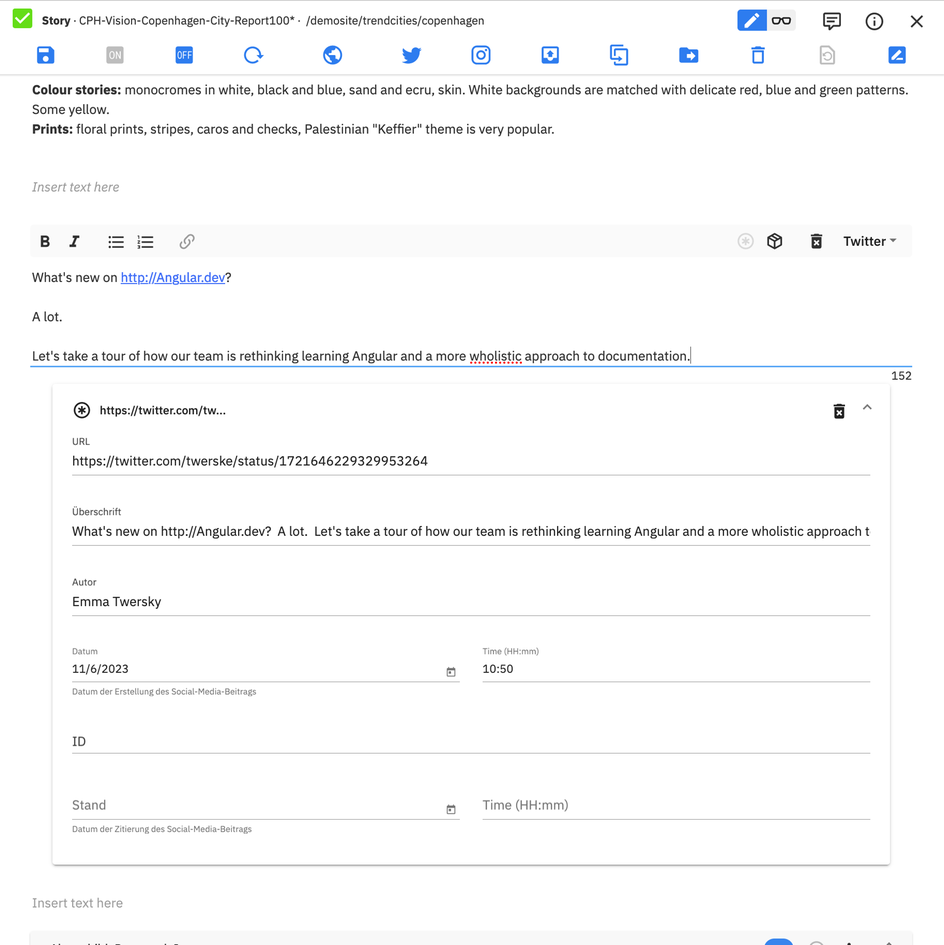Click the URL input field
The width and height of the screenshot is (944, 945).
pyautogui.click(x=471, y=462)
